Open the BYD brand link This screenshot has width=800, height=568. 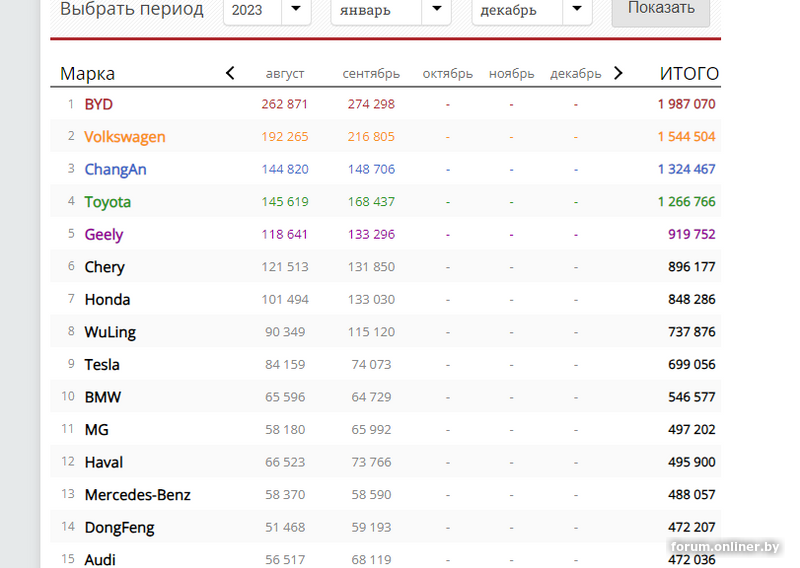click(x=98, y=104)
